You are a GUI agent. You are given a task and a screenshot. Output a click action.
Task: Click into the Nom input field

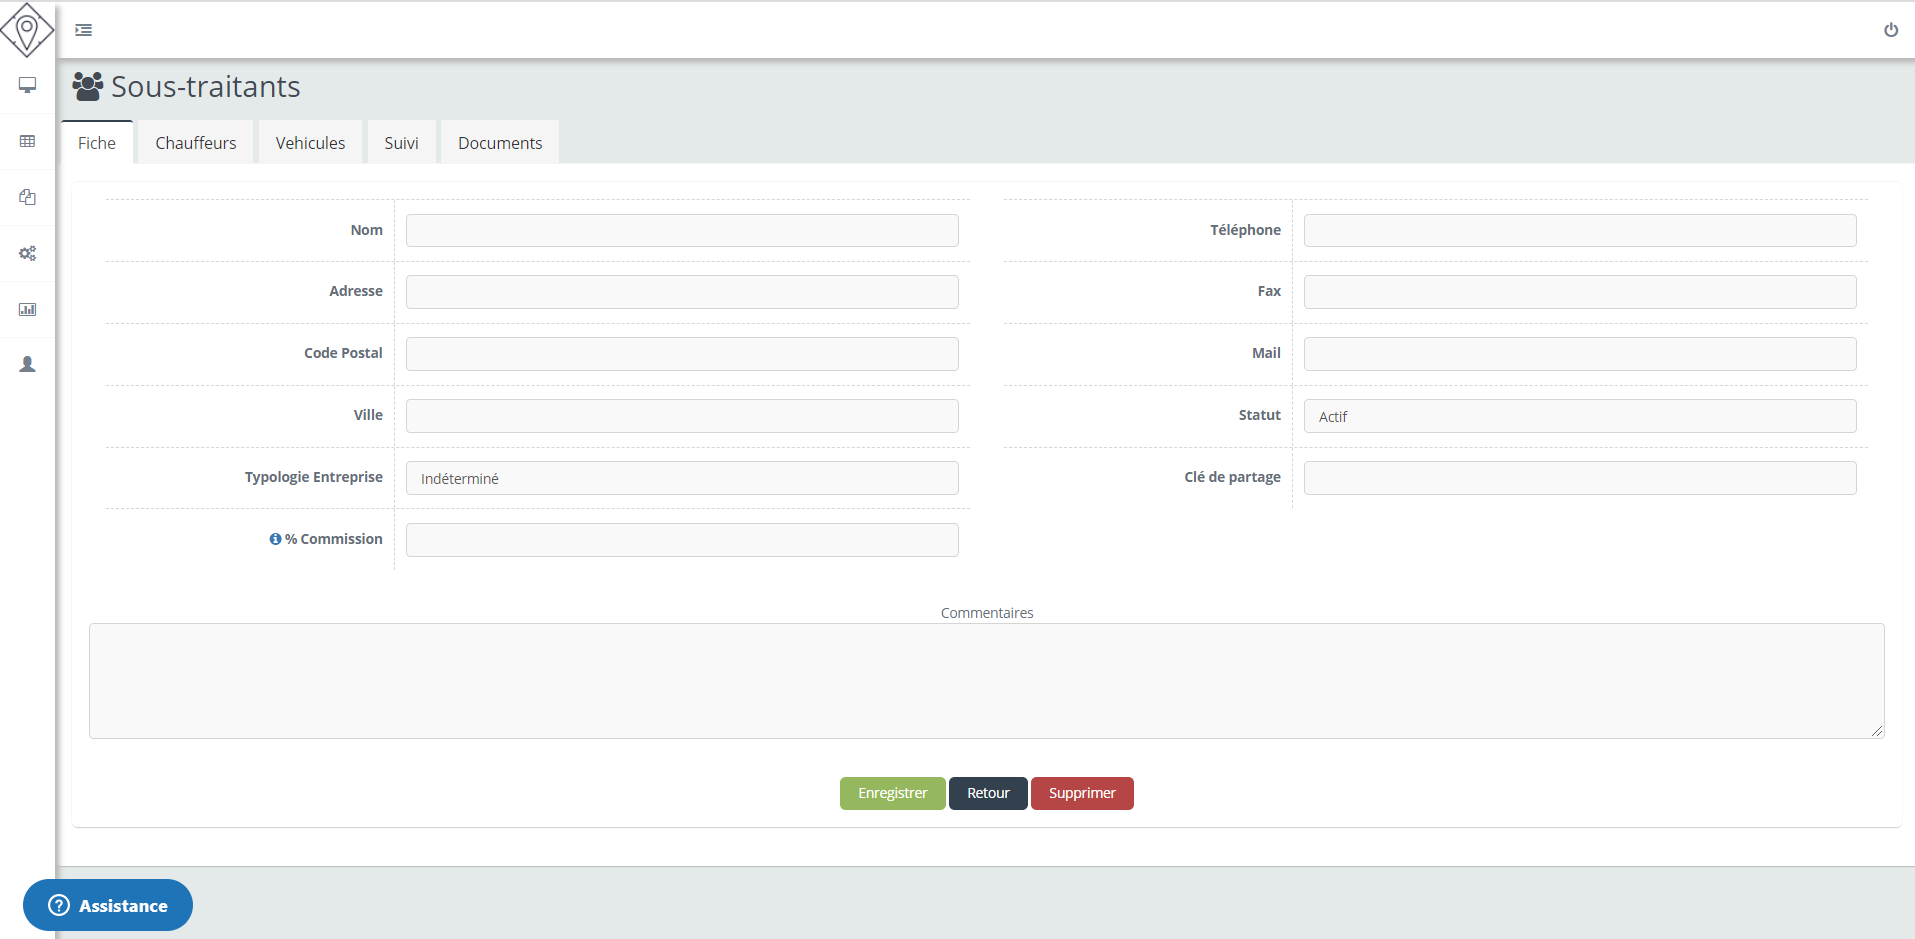pyautogui.click(x=681, y=230)
